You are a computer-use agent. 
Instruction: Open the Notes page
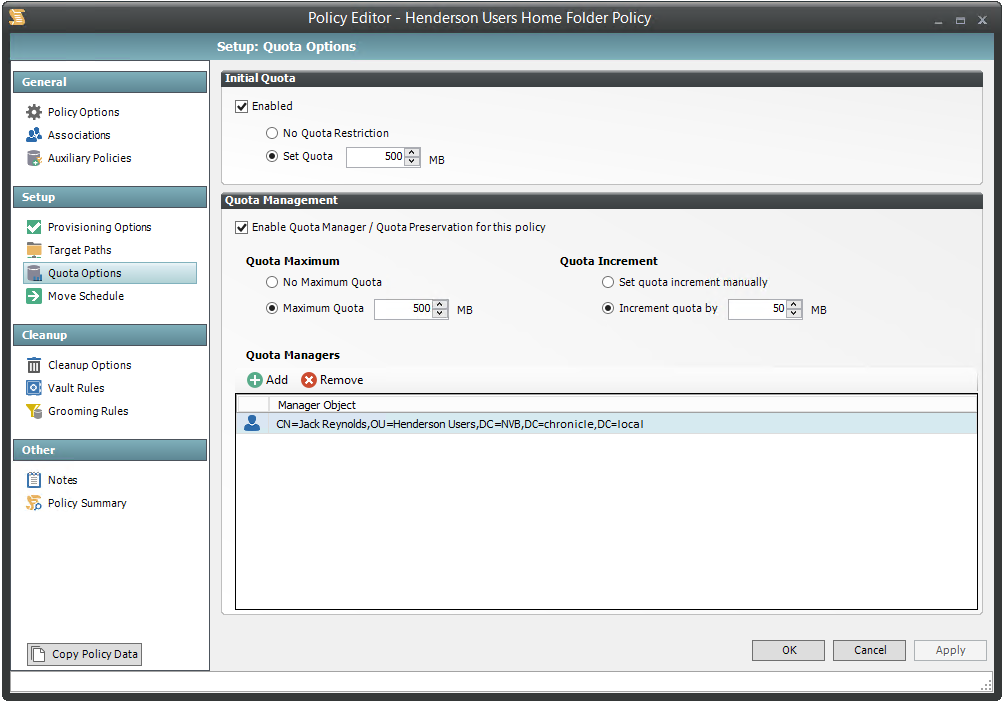[62, 480]
